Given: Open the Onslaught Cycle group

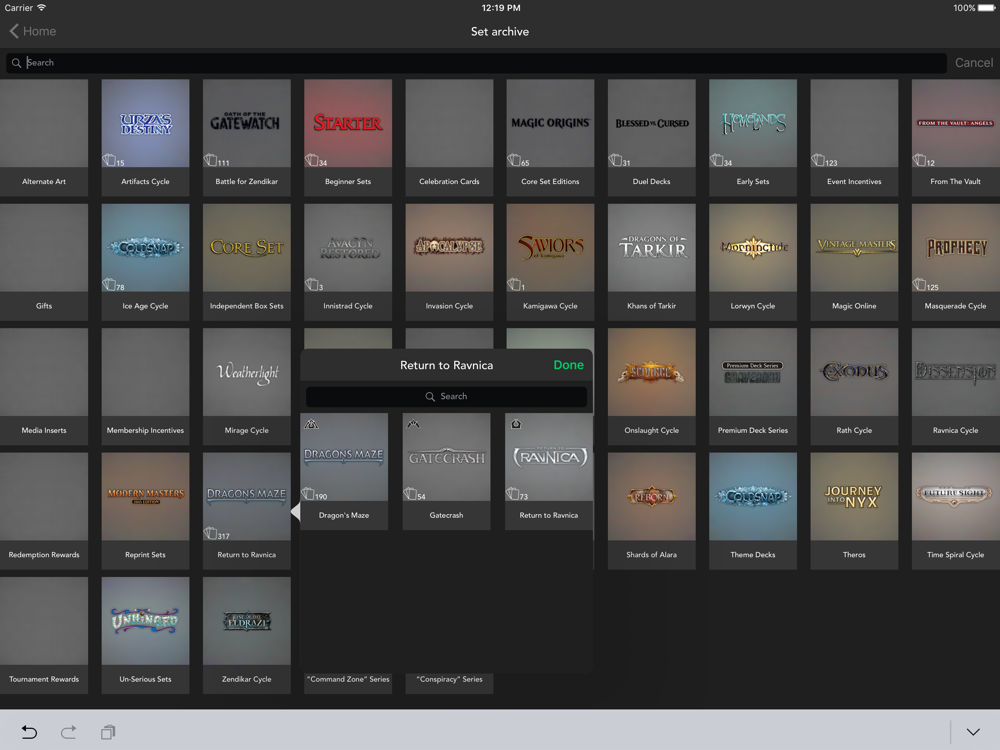Looking at the screenshot, I should (652, 386).
